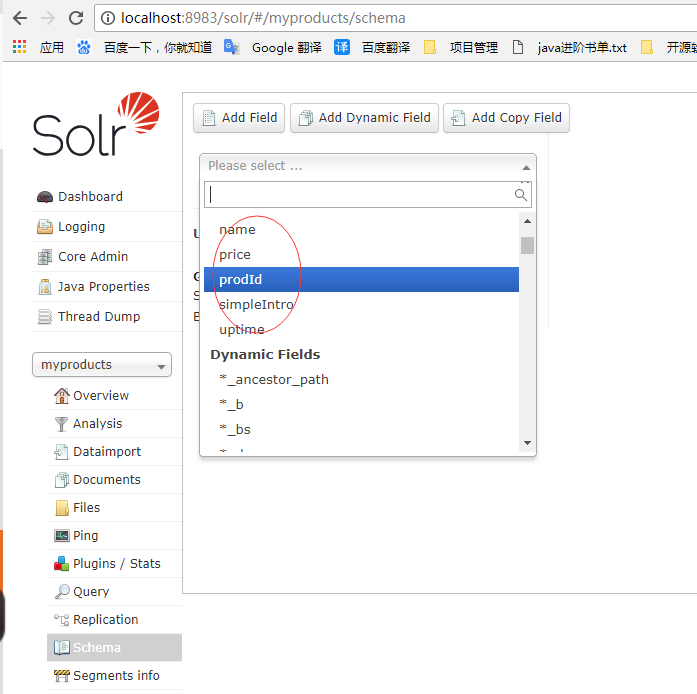Click the Plugins / Stats blocks icon
697x694 pixels.
(61, 564)
